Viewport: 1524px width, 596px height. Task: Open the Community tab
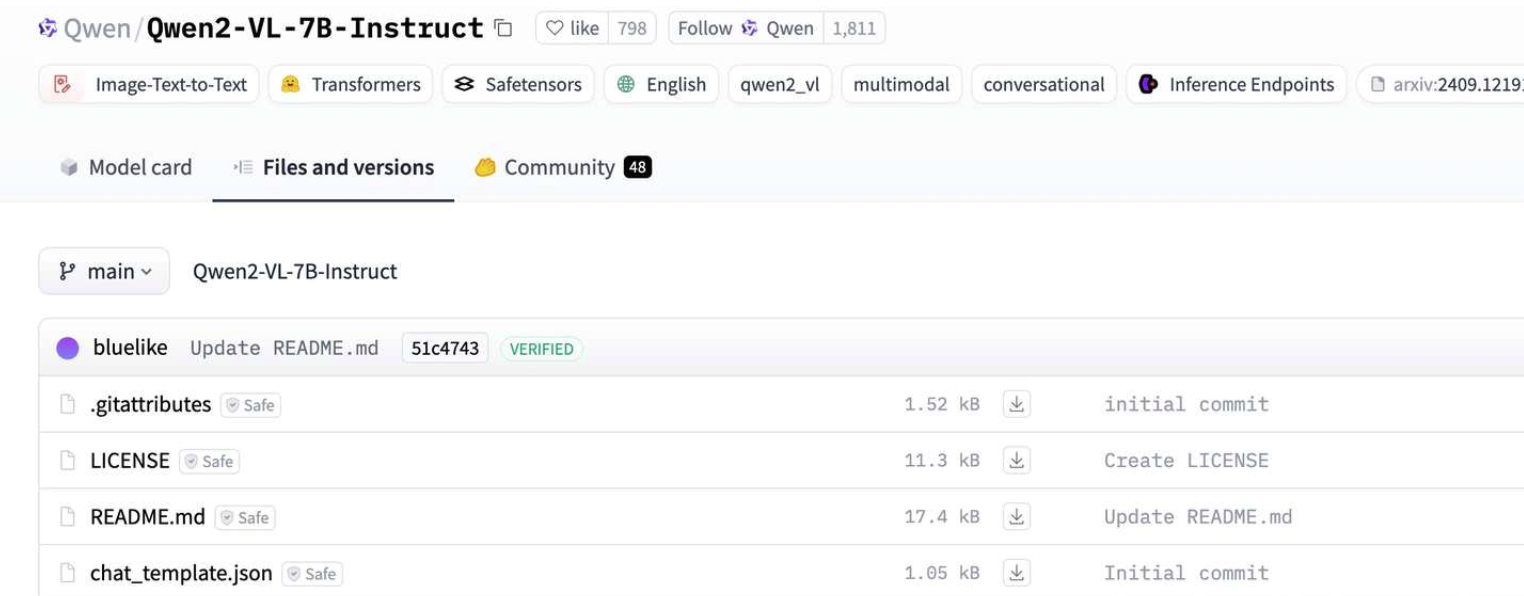[x=563, y=167]
